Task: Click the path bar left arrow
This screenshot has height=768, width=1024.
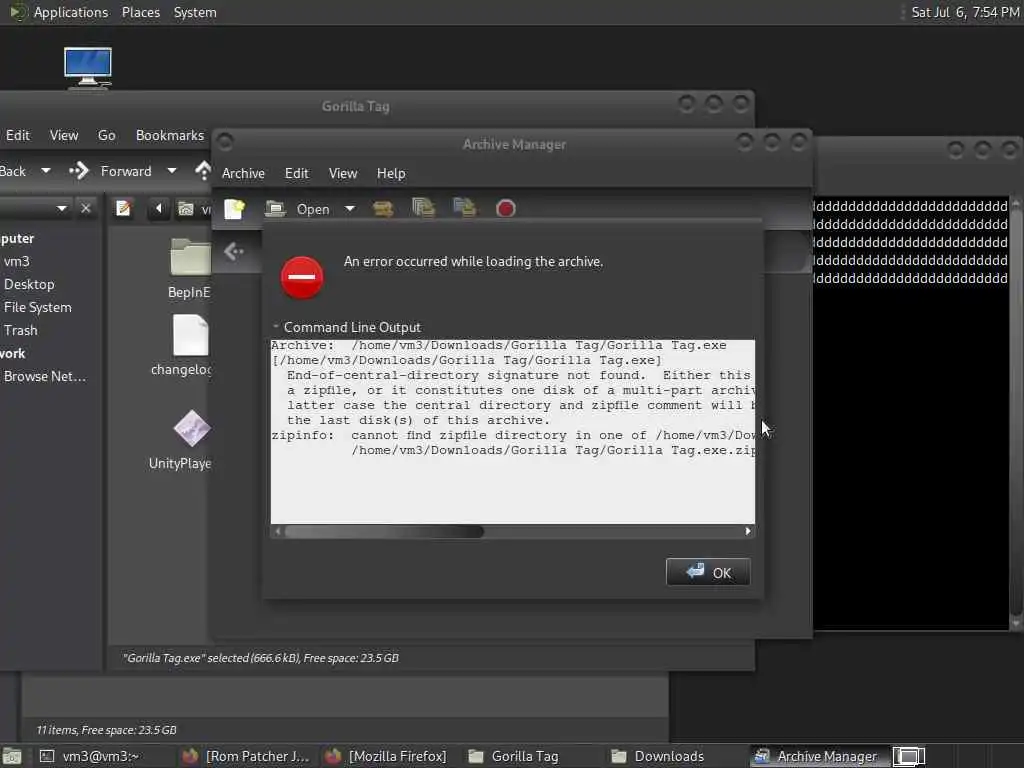Action: [x=158, y=208]
